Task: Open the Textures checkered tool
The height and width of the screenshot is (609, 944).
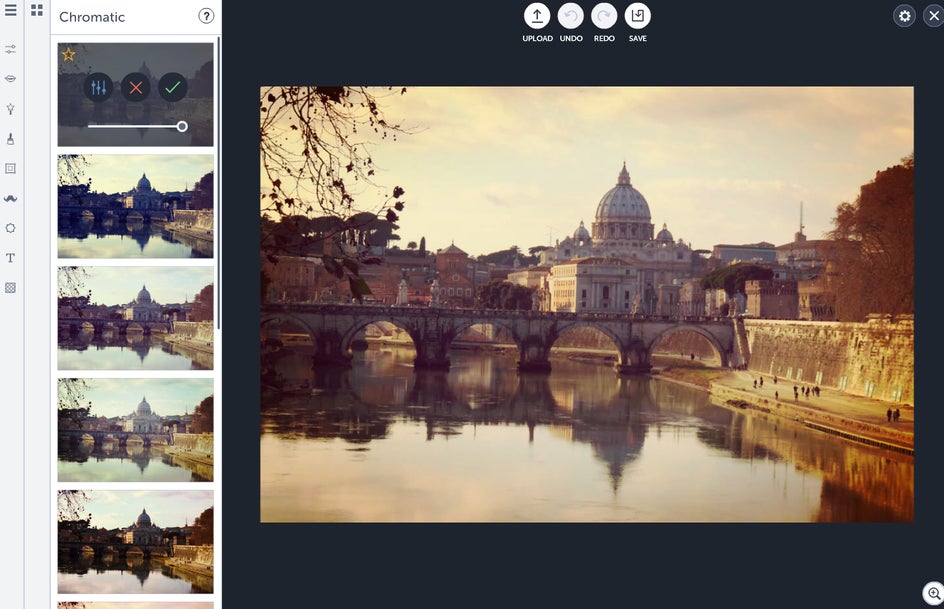Action: point(10,288)
